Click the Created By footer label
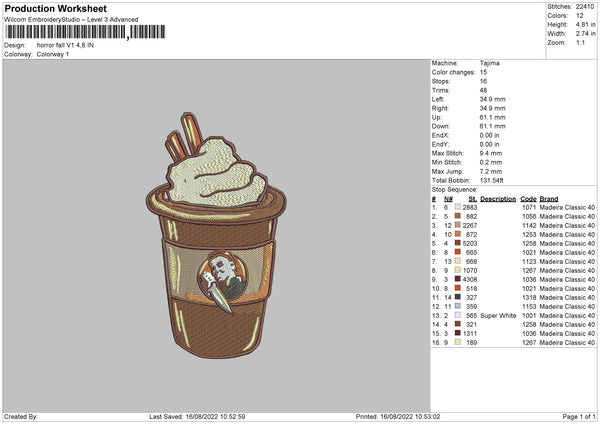 tap(21, 416)
